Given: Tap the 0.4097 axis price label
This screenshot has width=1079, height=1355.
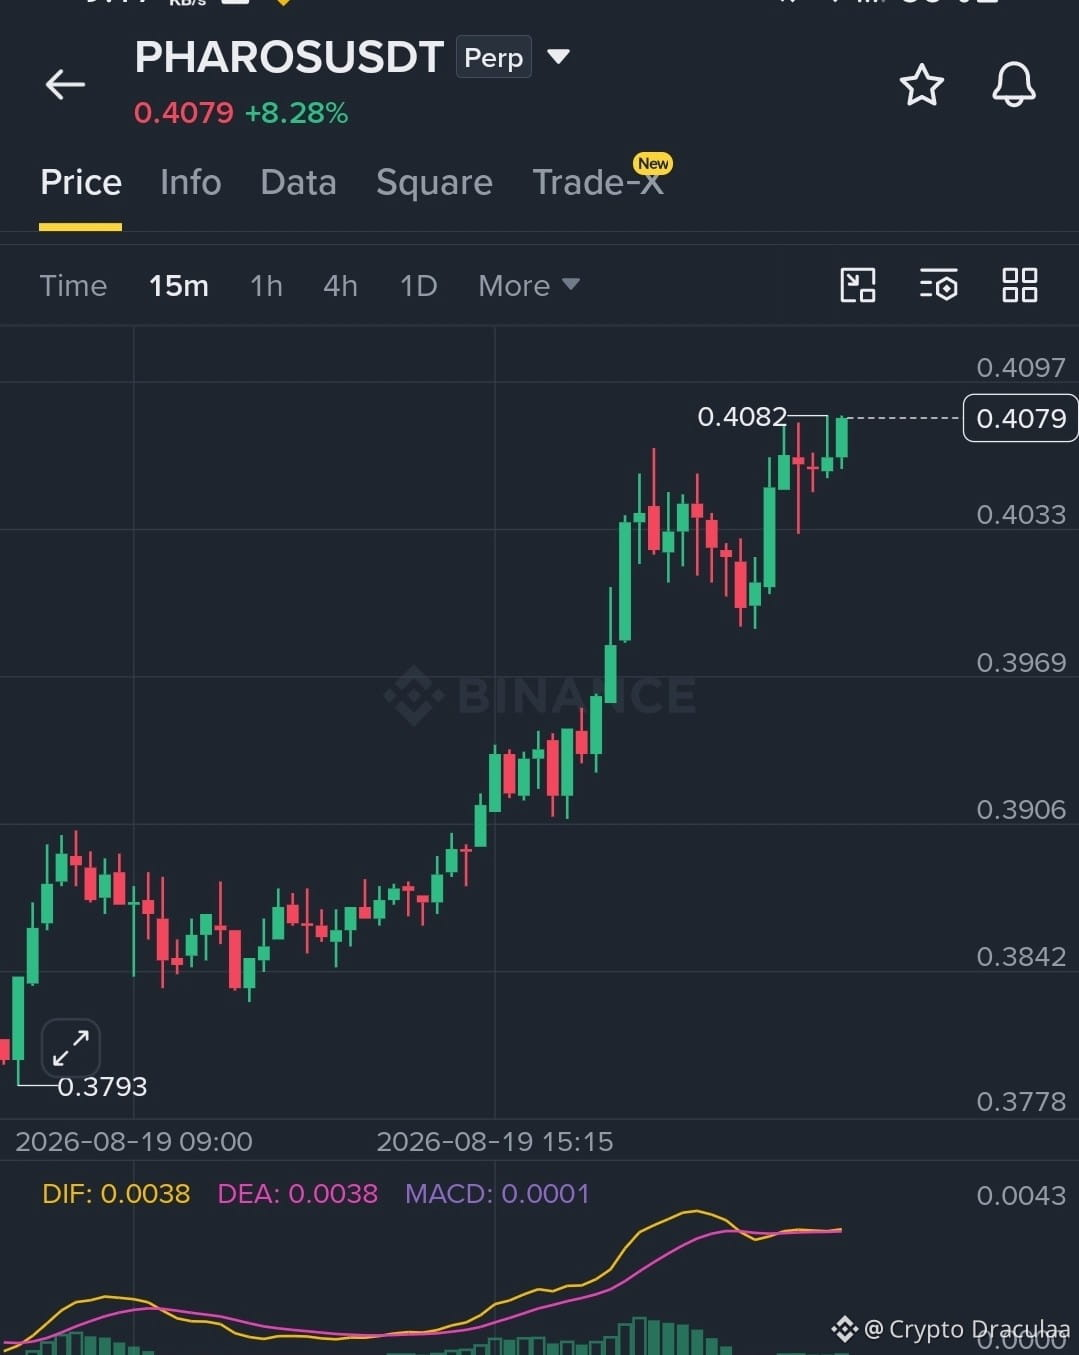Looking at the screenshot, I should coord(1021,367).
